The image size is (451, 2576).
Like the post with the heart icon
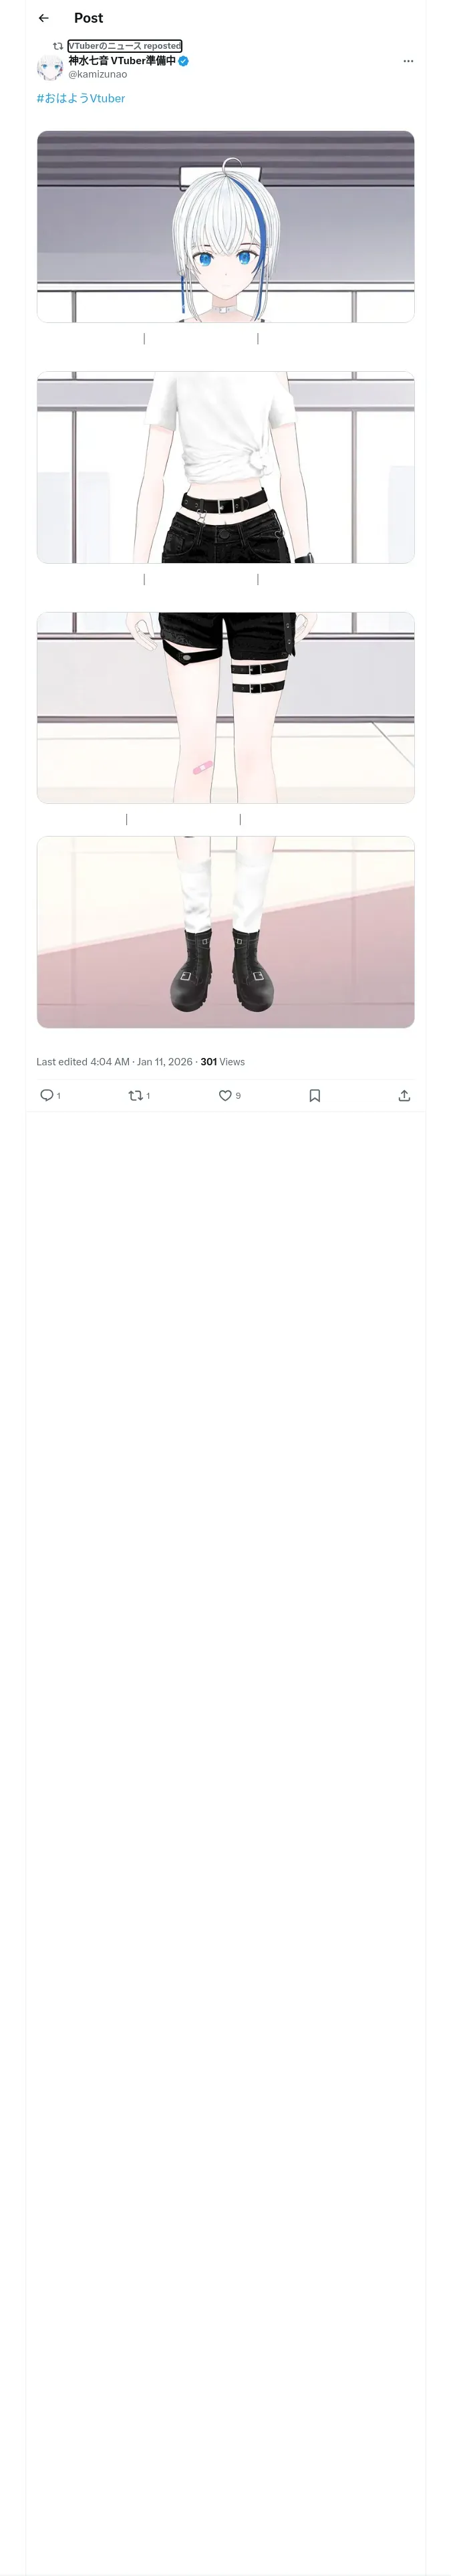[x=225, y=1095]
